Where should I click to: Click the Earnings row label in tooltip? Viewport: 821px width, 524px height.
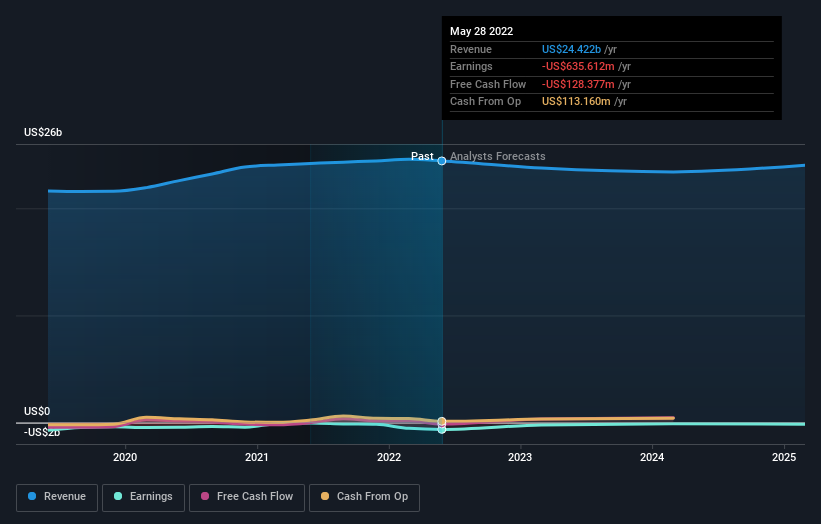pos(471,66)
